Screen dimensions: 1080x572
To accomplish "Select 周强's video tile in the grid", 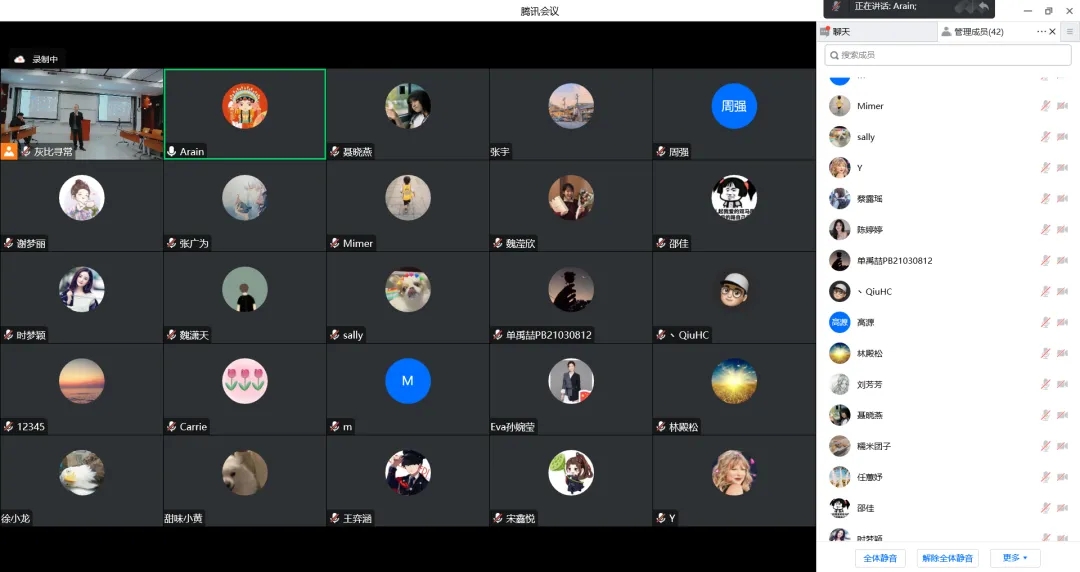I will [x=734, y=114].
